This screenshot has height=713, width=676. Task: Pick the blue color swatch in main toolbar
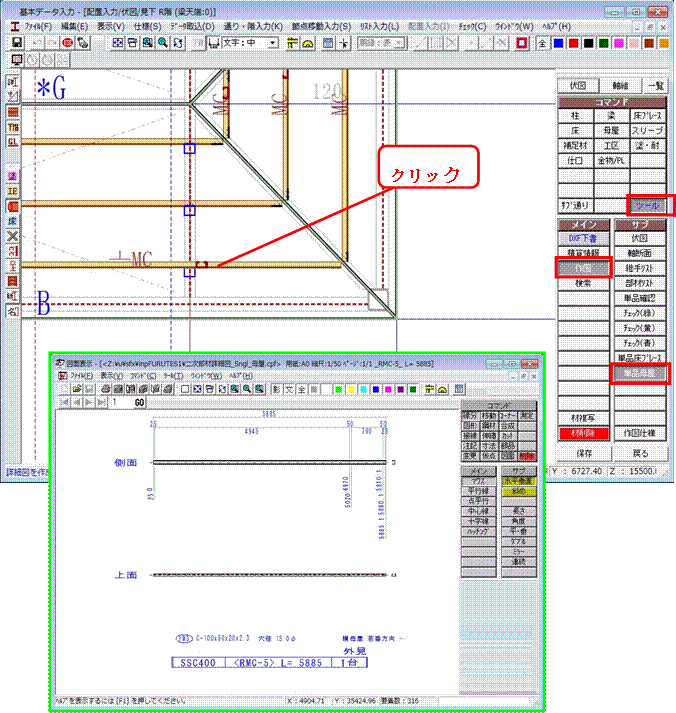click(558, 43)
